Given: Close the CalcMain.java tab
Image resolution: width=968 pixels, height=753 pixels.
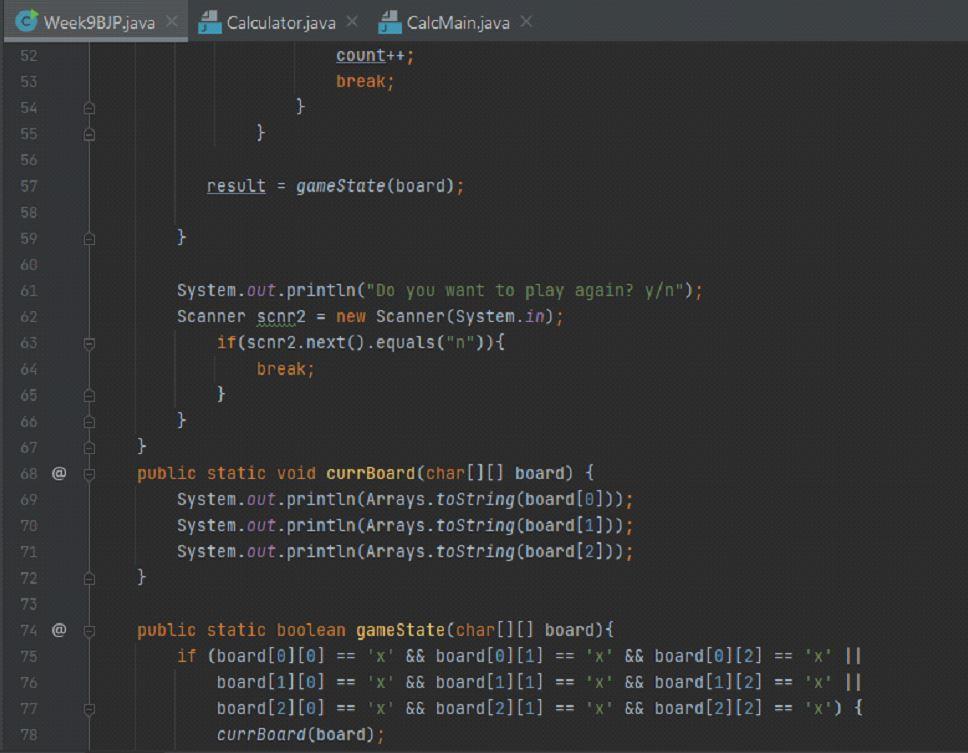Looking at the screenshot, I should pos(526,22).
